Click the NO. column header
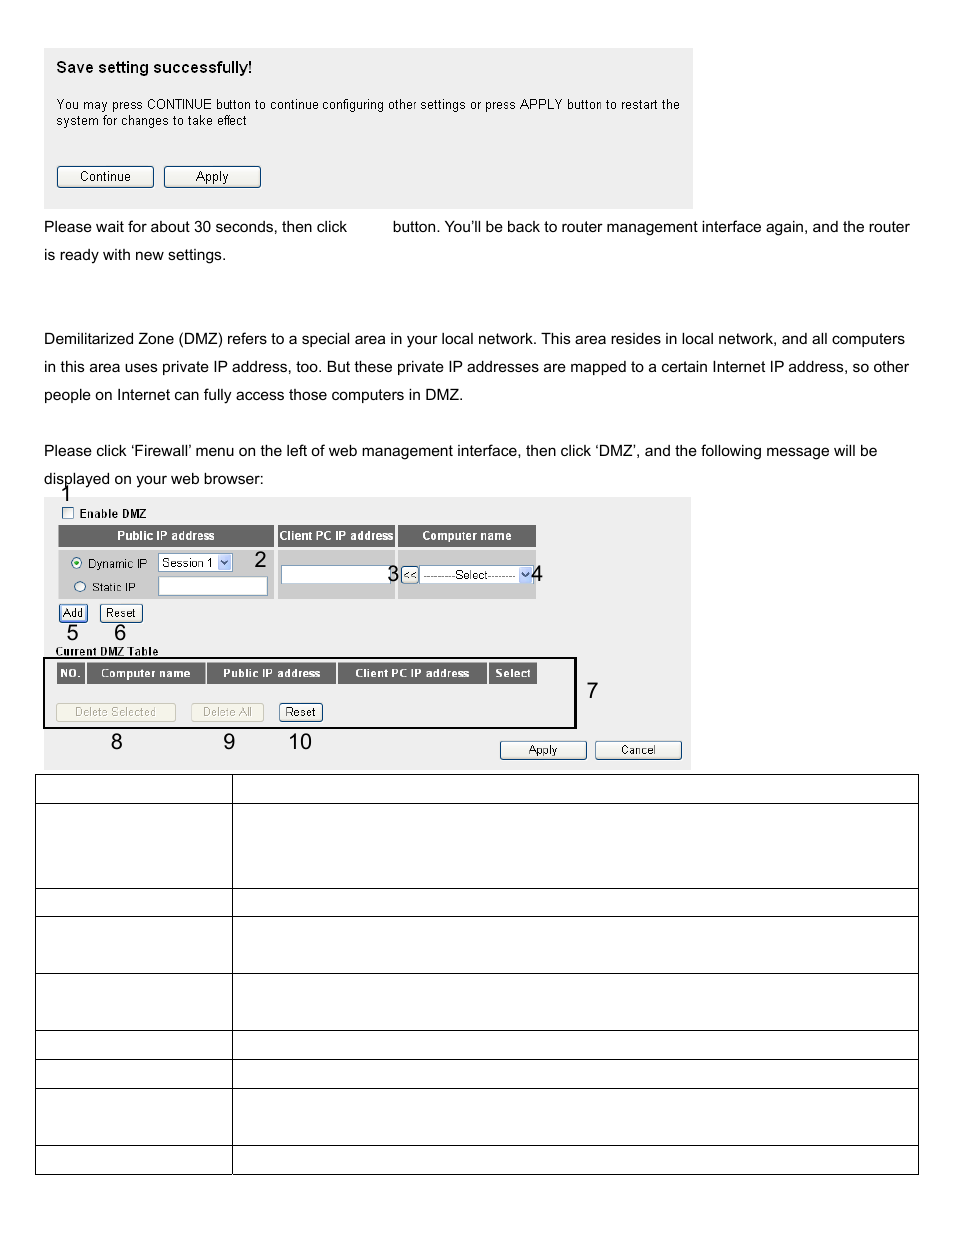The image size is (954, 1235). [x=70, y=673]
